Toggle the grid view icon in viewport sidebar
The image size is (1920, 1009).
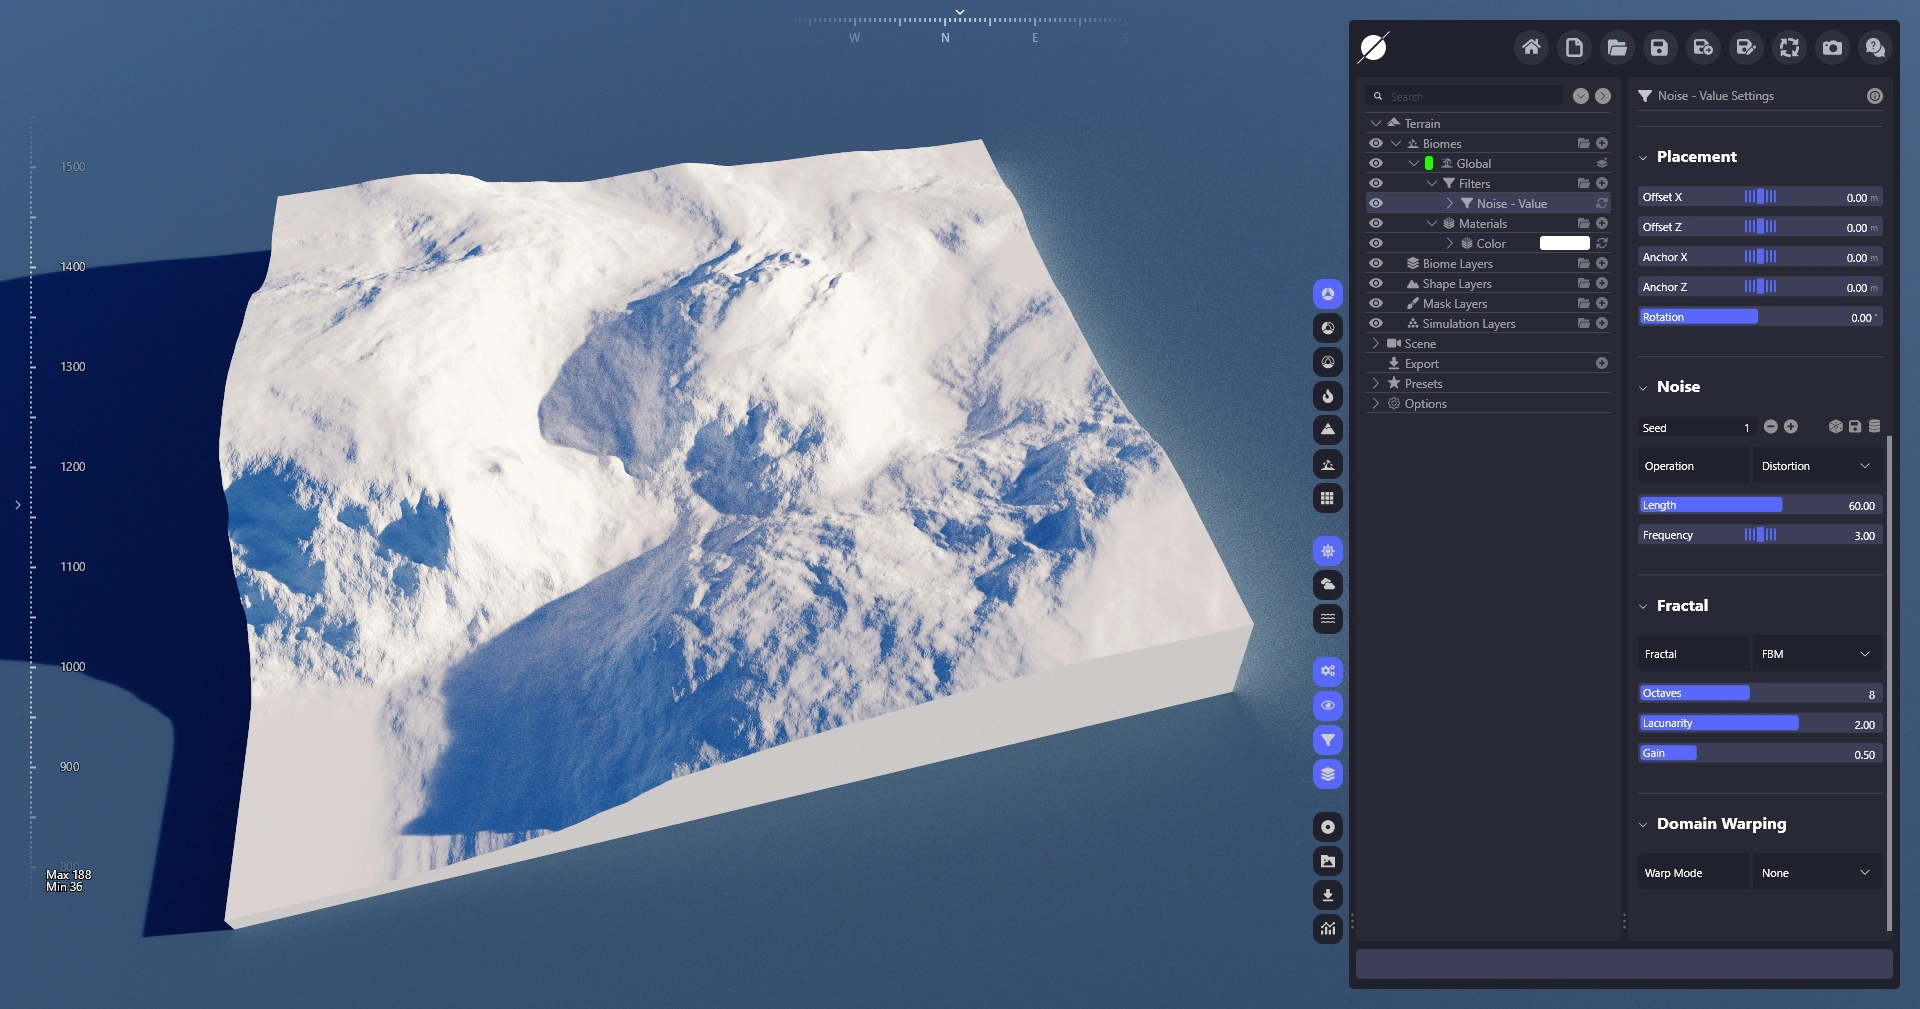pyautogui.click(x=1327, y=498)
